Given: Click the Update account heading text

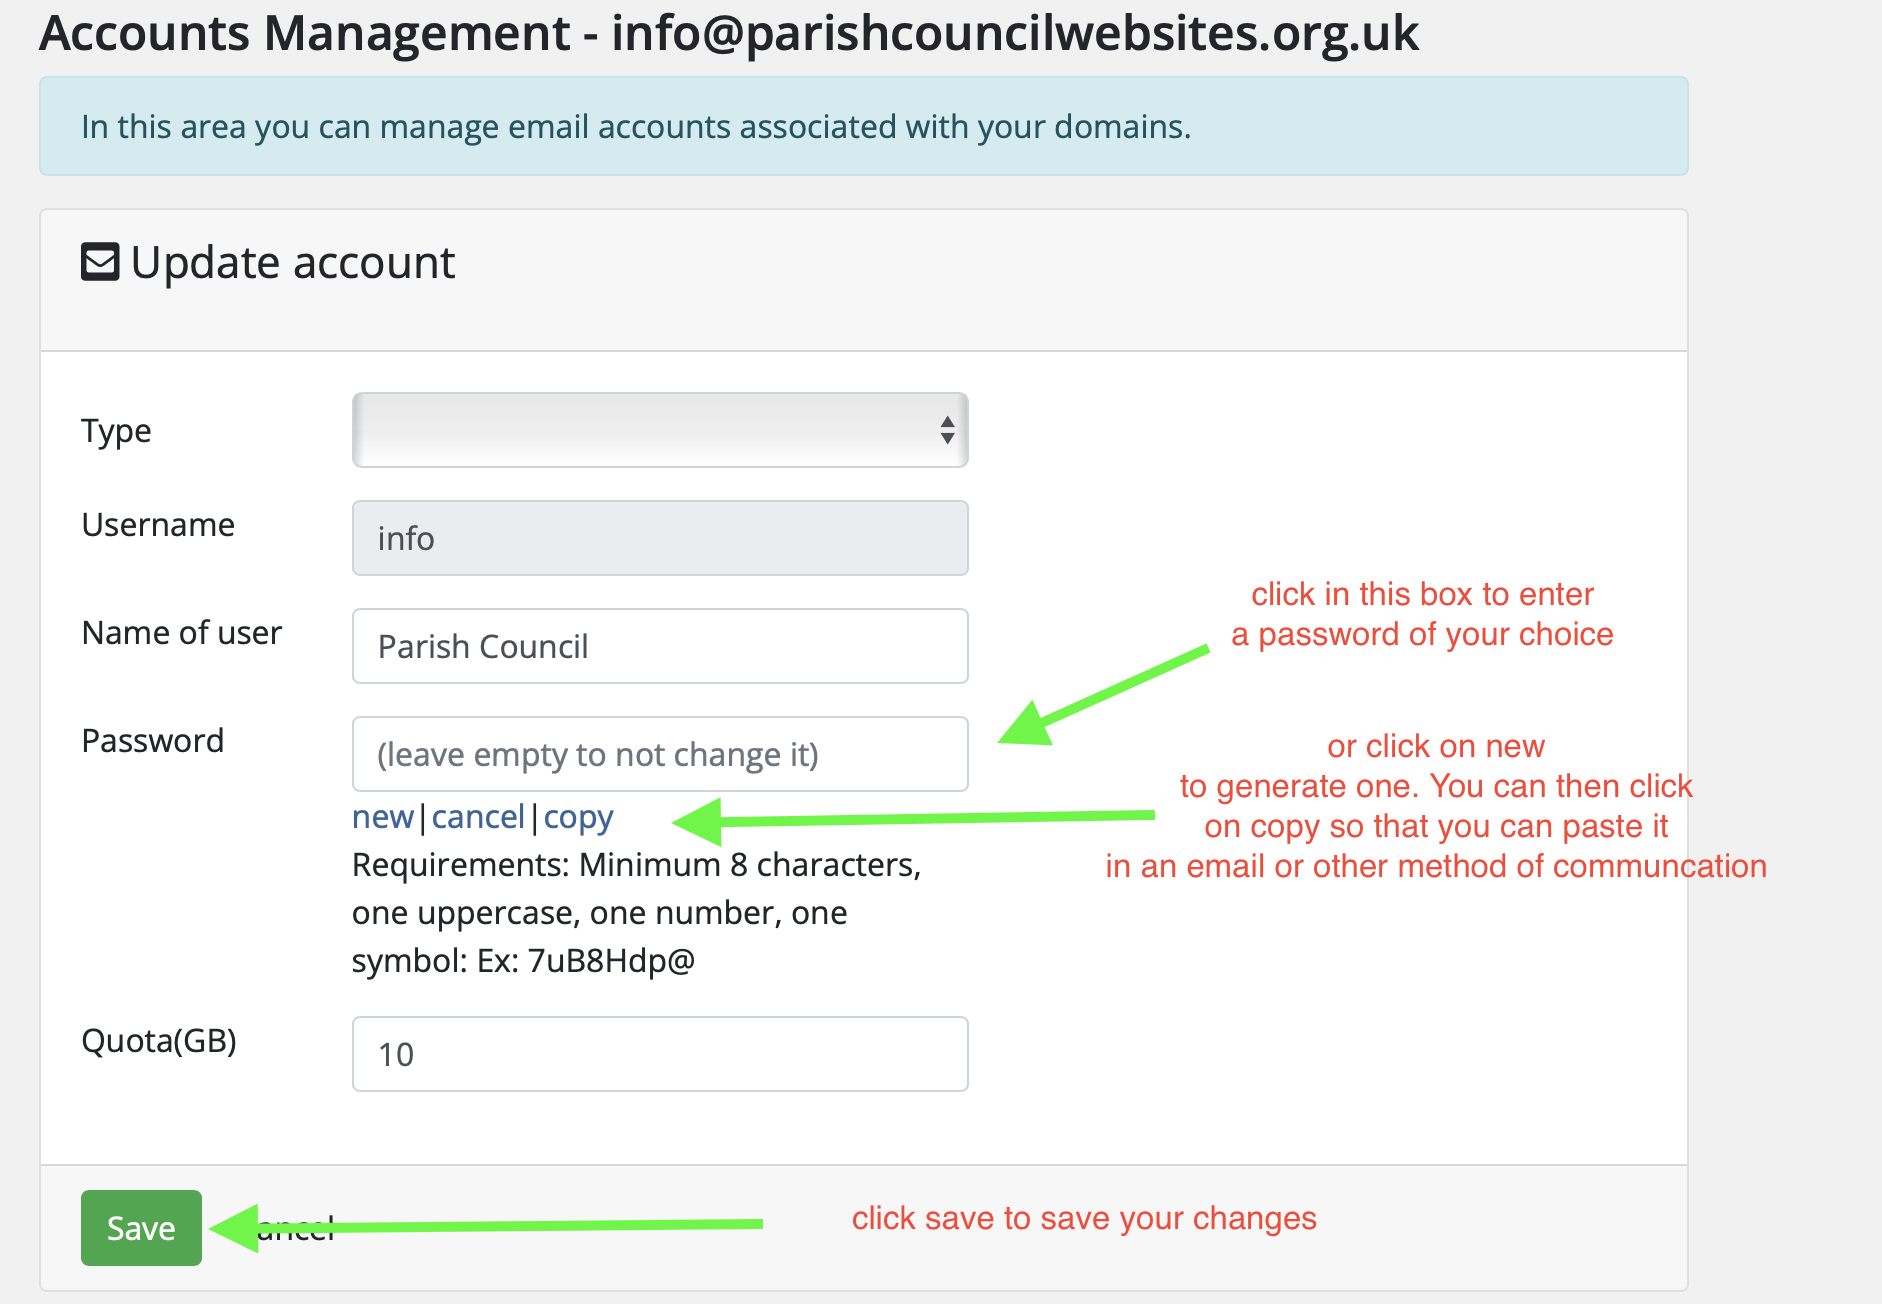Looking at the screenshot, I should [293, 263].
